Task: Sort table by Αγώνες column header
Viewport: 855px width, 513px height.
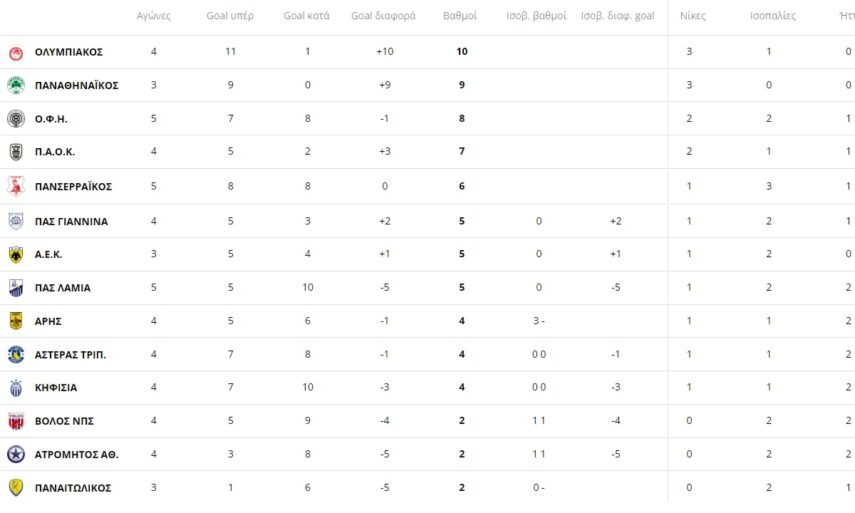Action: click(153, 16)
